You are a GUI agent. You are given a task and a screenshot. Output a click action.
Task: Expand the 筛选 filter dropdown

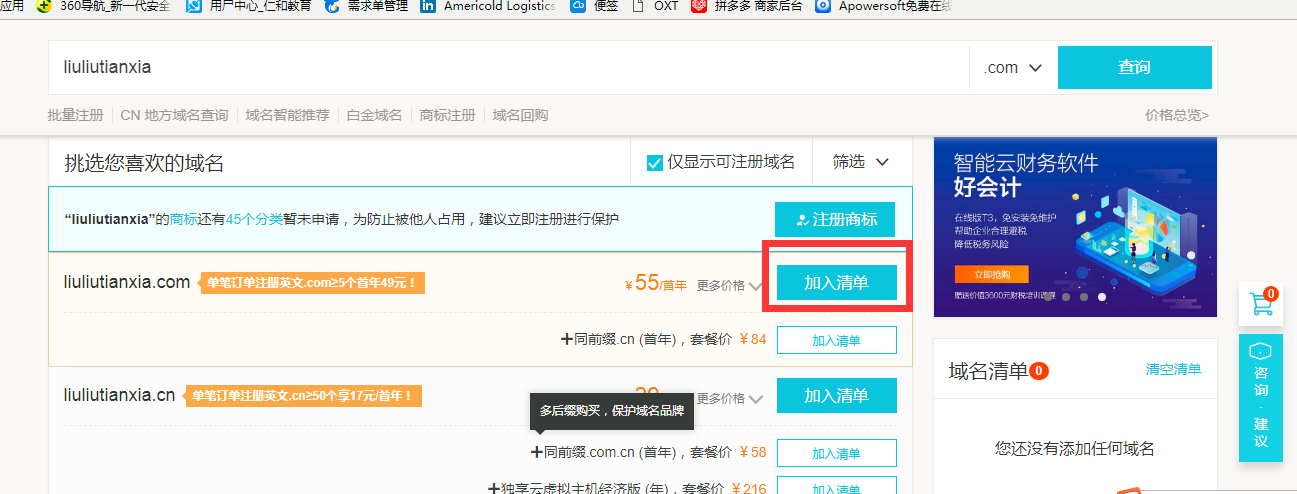(861, 162)
